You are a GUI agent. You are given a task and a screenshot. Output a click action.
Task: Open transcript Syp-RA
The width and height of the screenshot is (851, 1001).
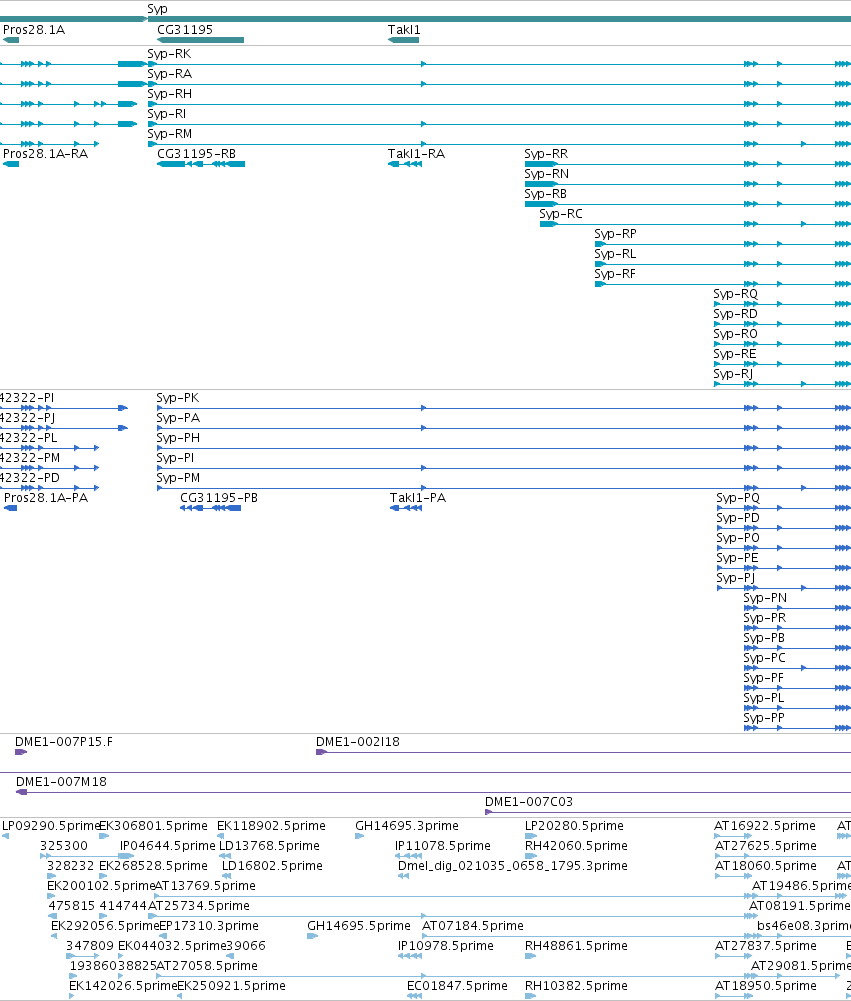tap(170, 73)
